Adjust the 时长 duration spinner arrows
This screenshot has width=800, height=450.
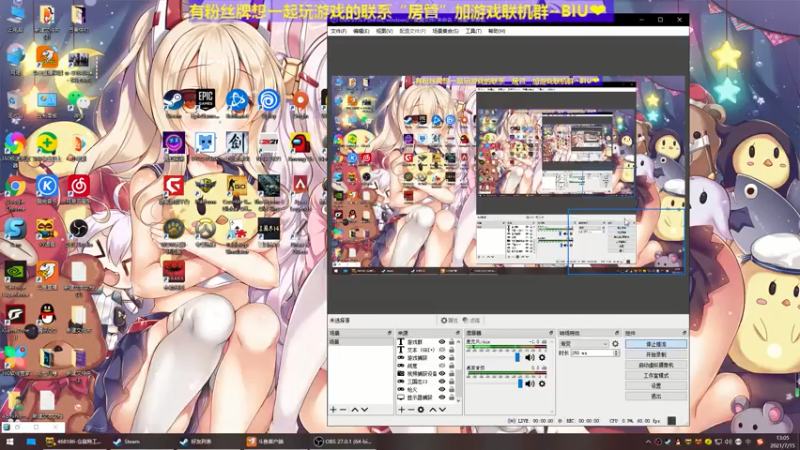tap(616, 353)
